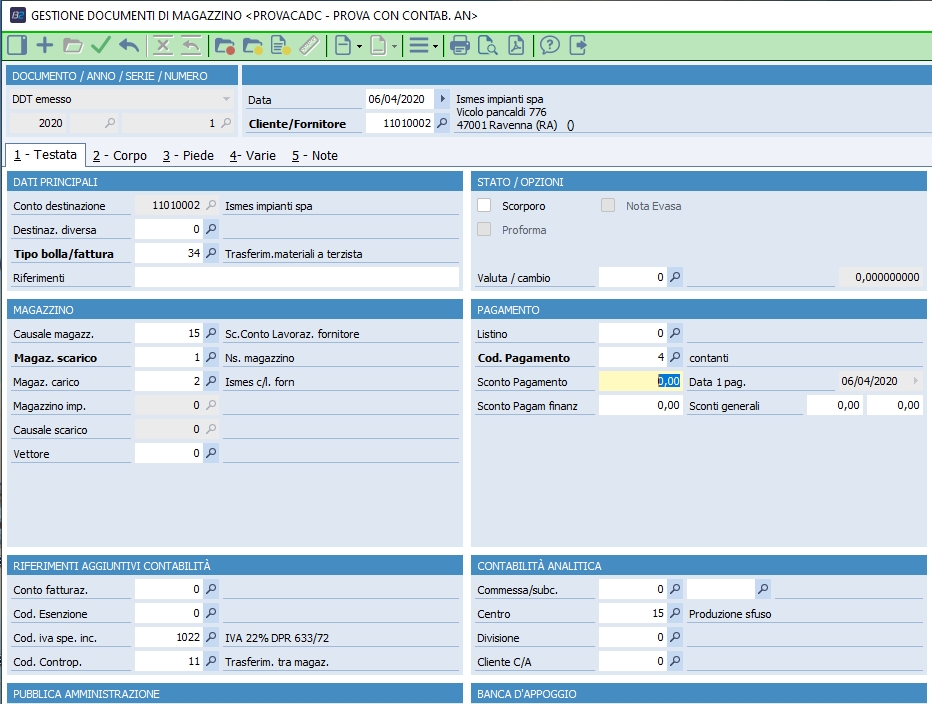Switch to the 2 - Corpo tab
Image resolution: width=932 pixels, height=704 pixels.
119,156
